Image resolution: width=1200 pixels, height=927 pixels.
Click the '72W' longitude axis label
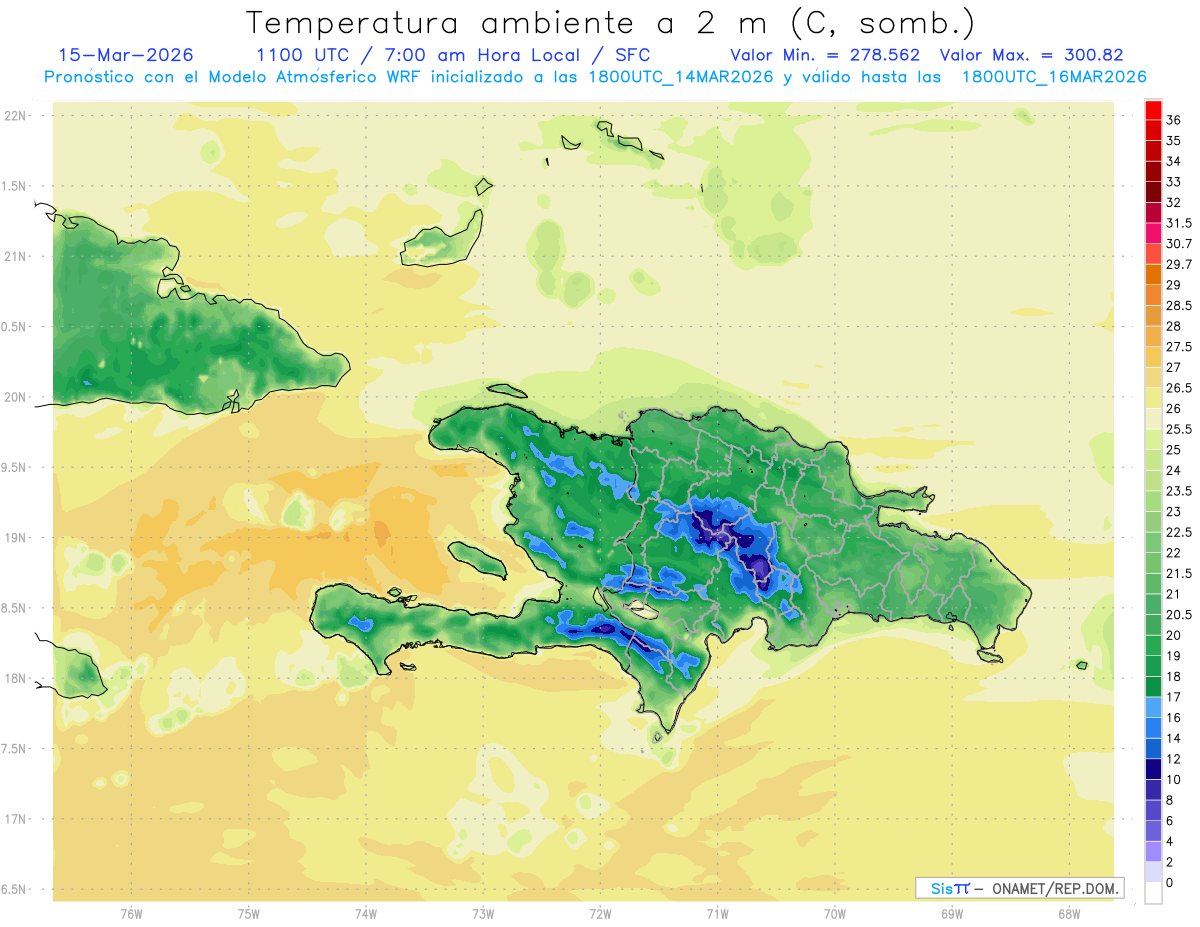[x=600, y=913]
